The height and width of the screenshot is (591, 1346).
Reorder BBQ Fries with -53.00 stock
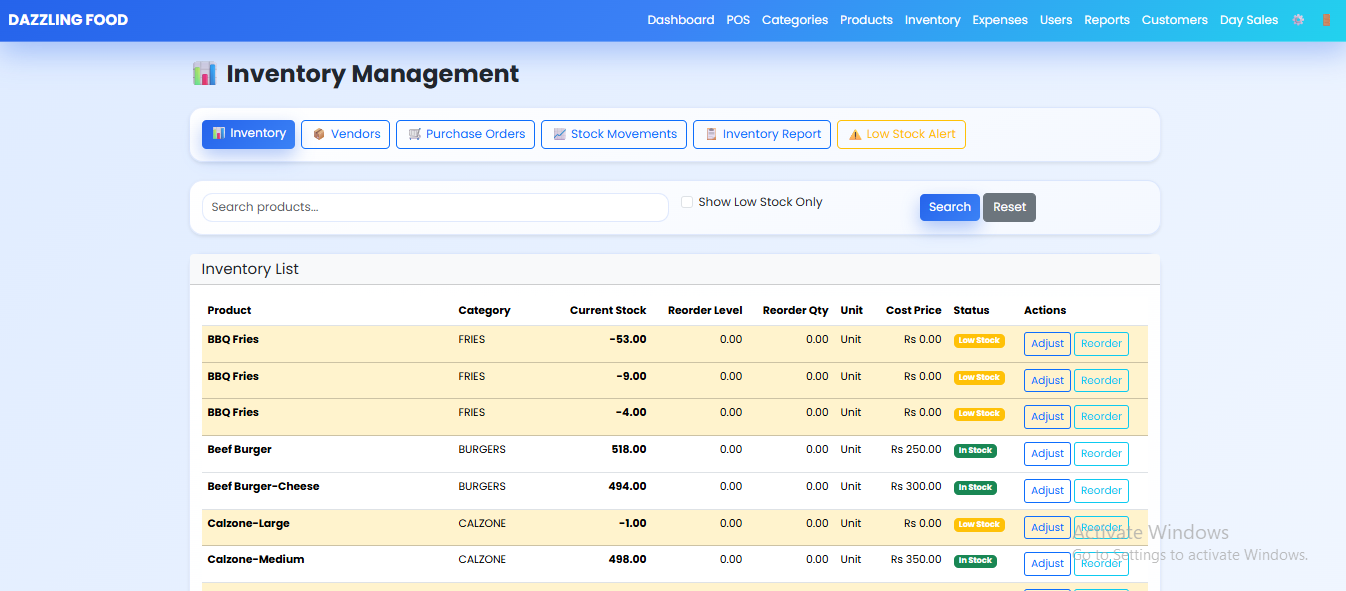[1101, 344]
